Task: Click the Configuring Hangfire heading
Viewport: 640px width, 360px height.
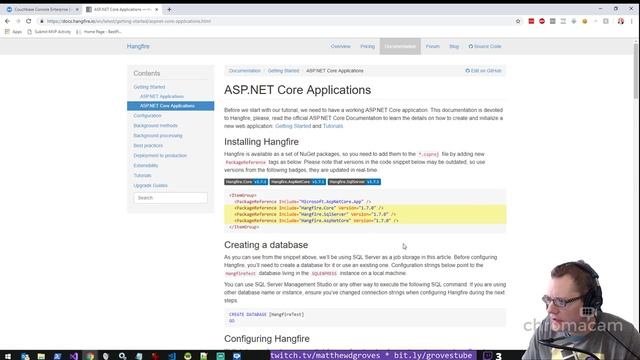Action: (x=267, y=339)
